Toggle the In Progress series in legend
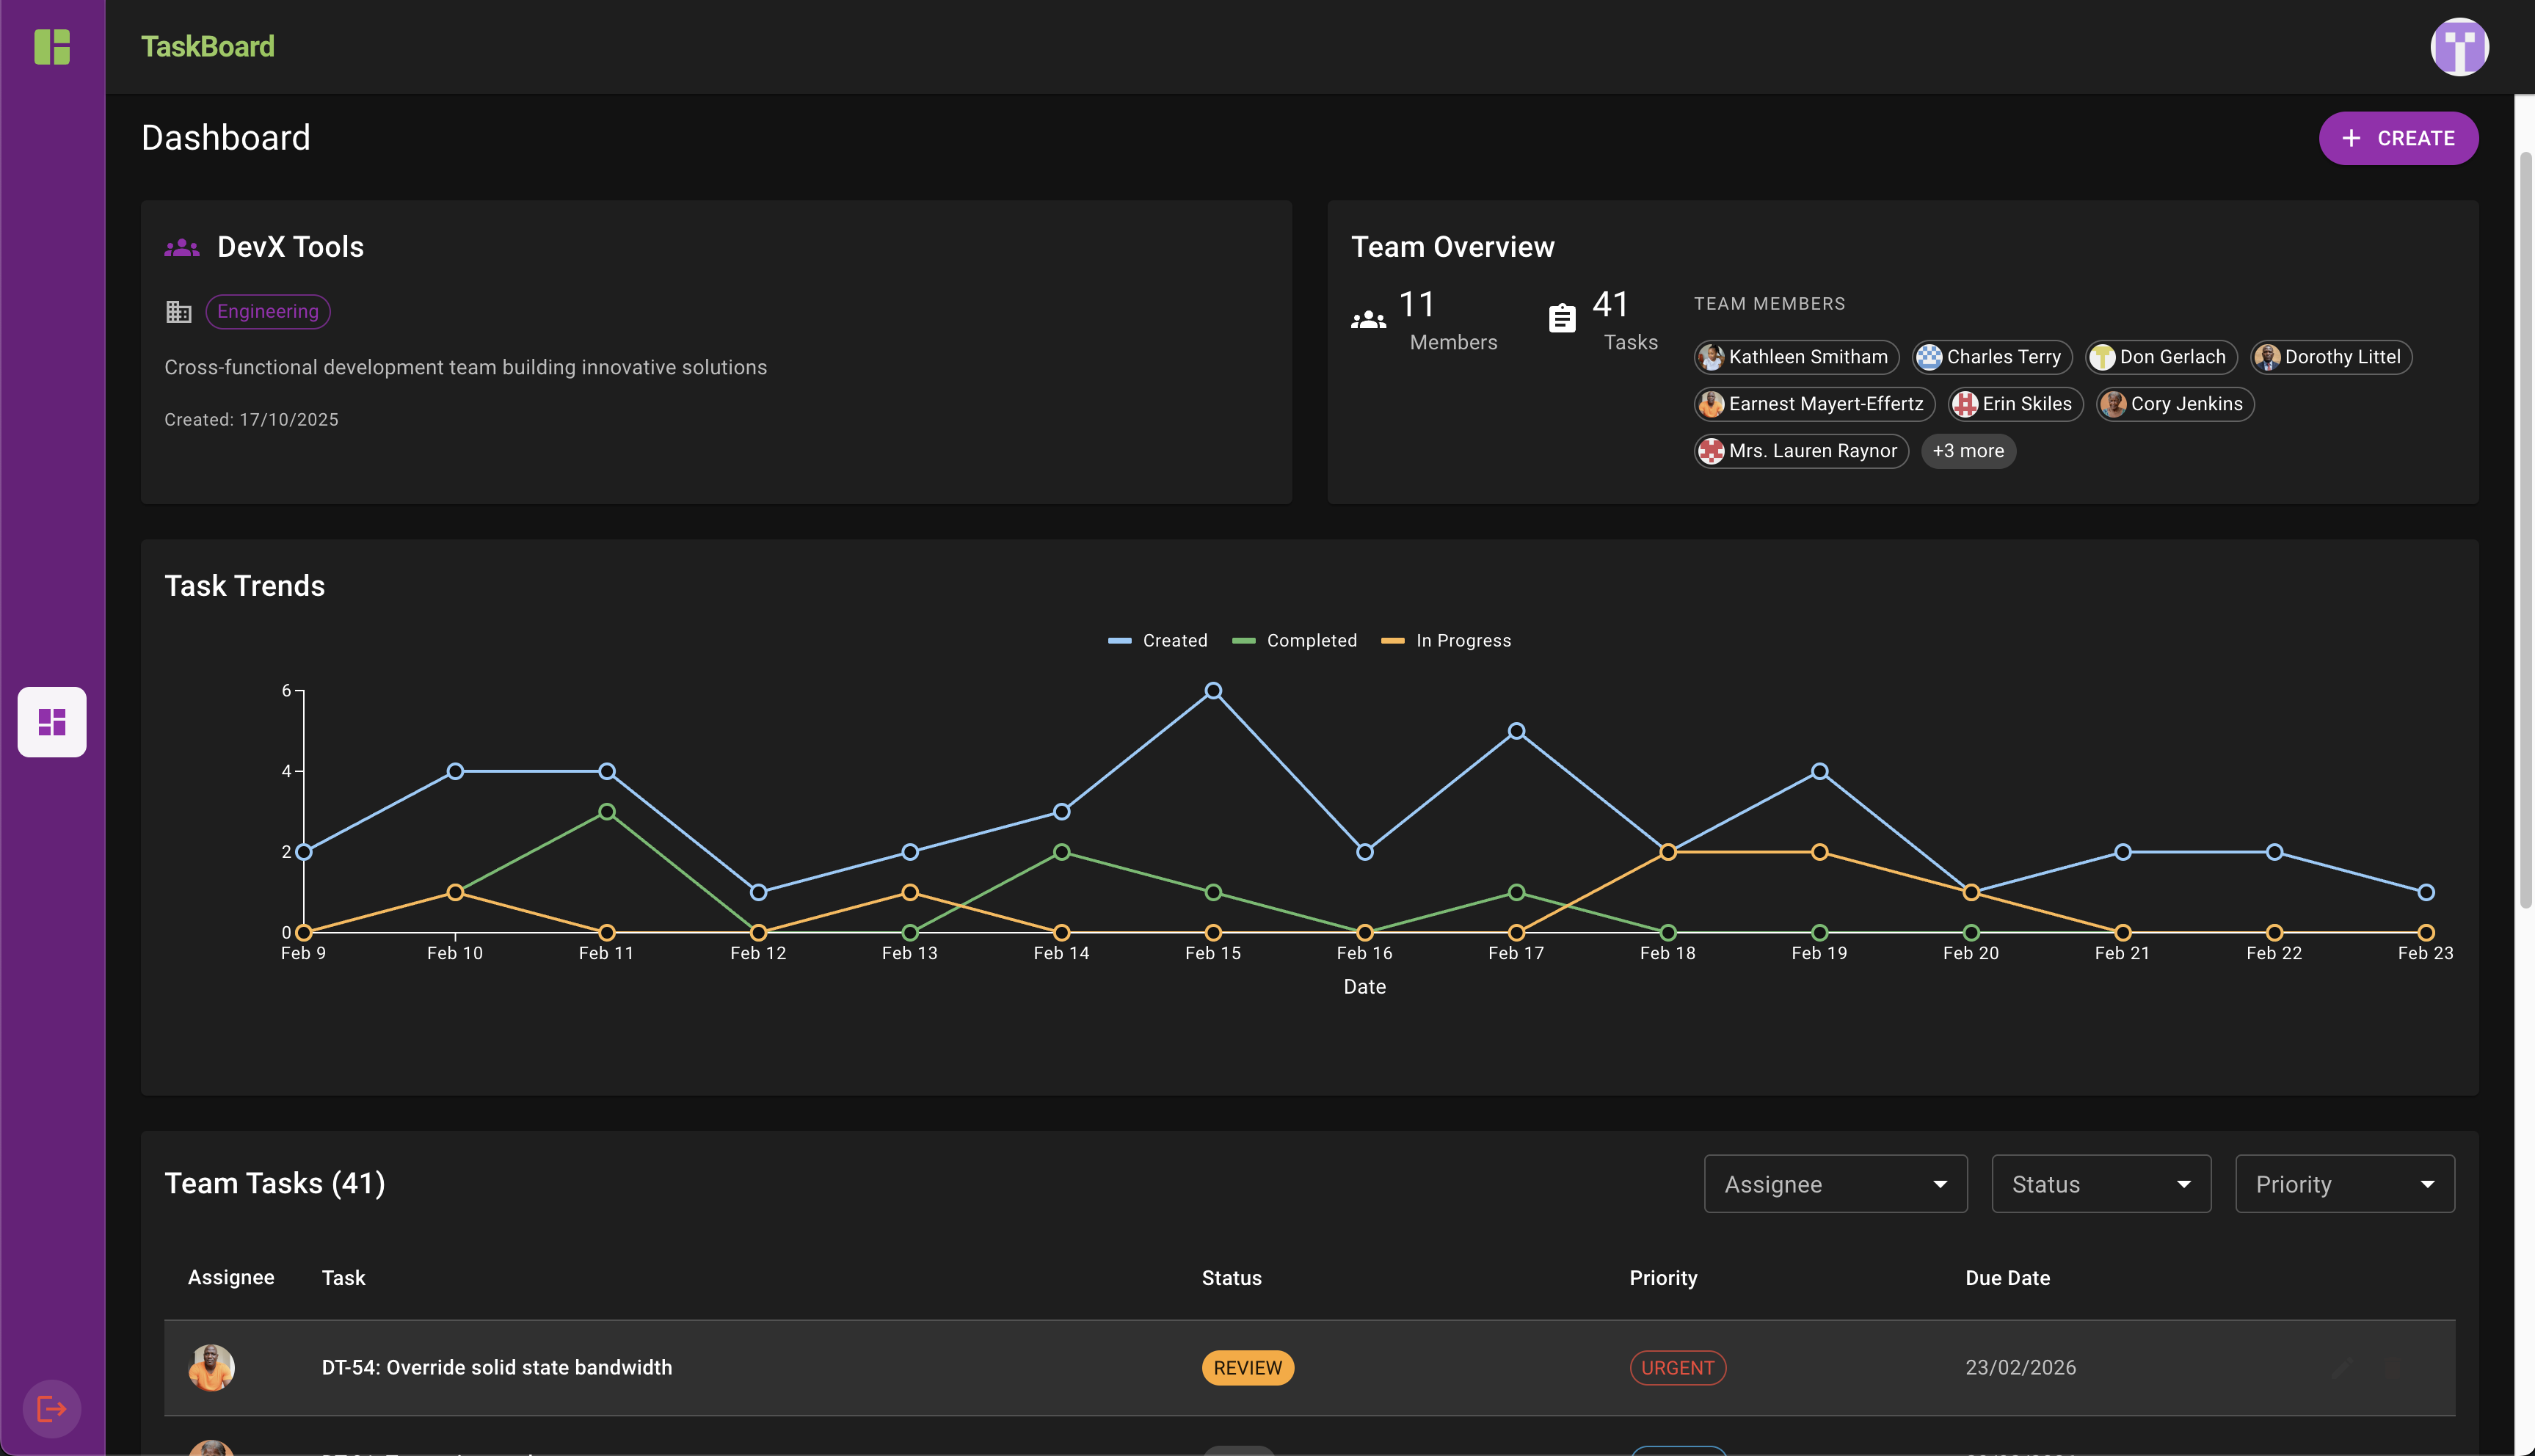The image size is (2535, 1456). coord(1445,641)
